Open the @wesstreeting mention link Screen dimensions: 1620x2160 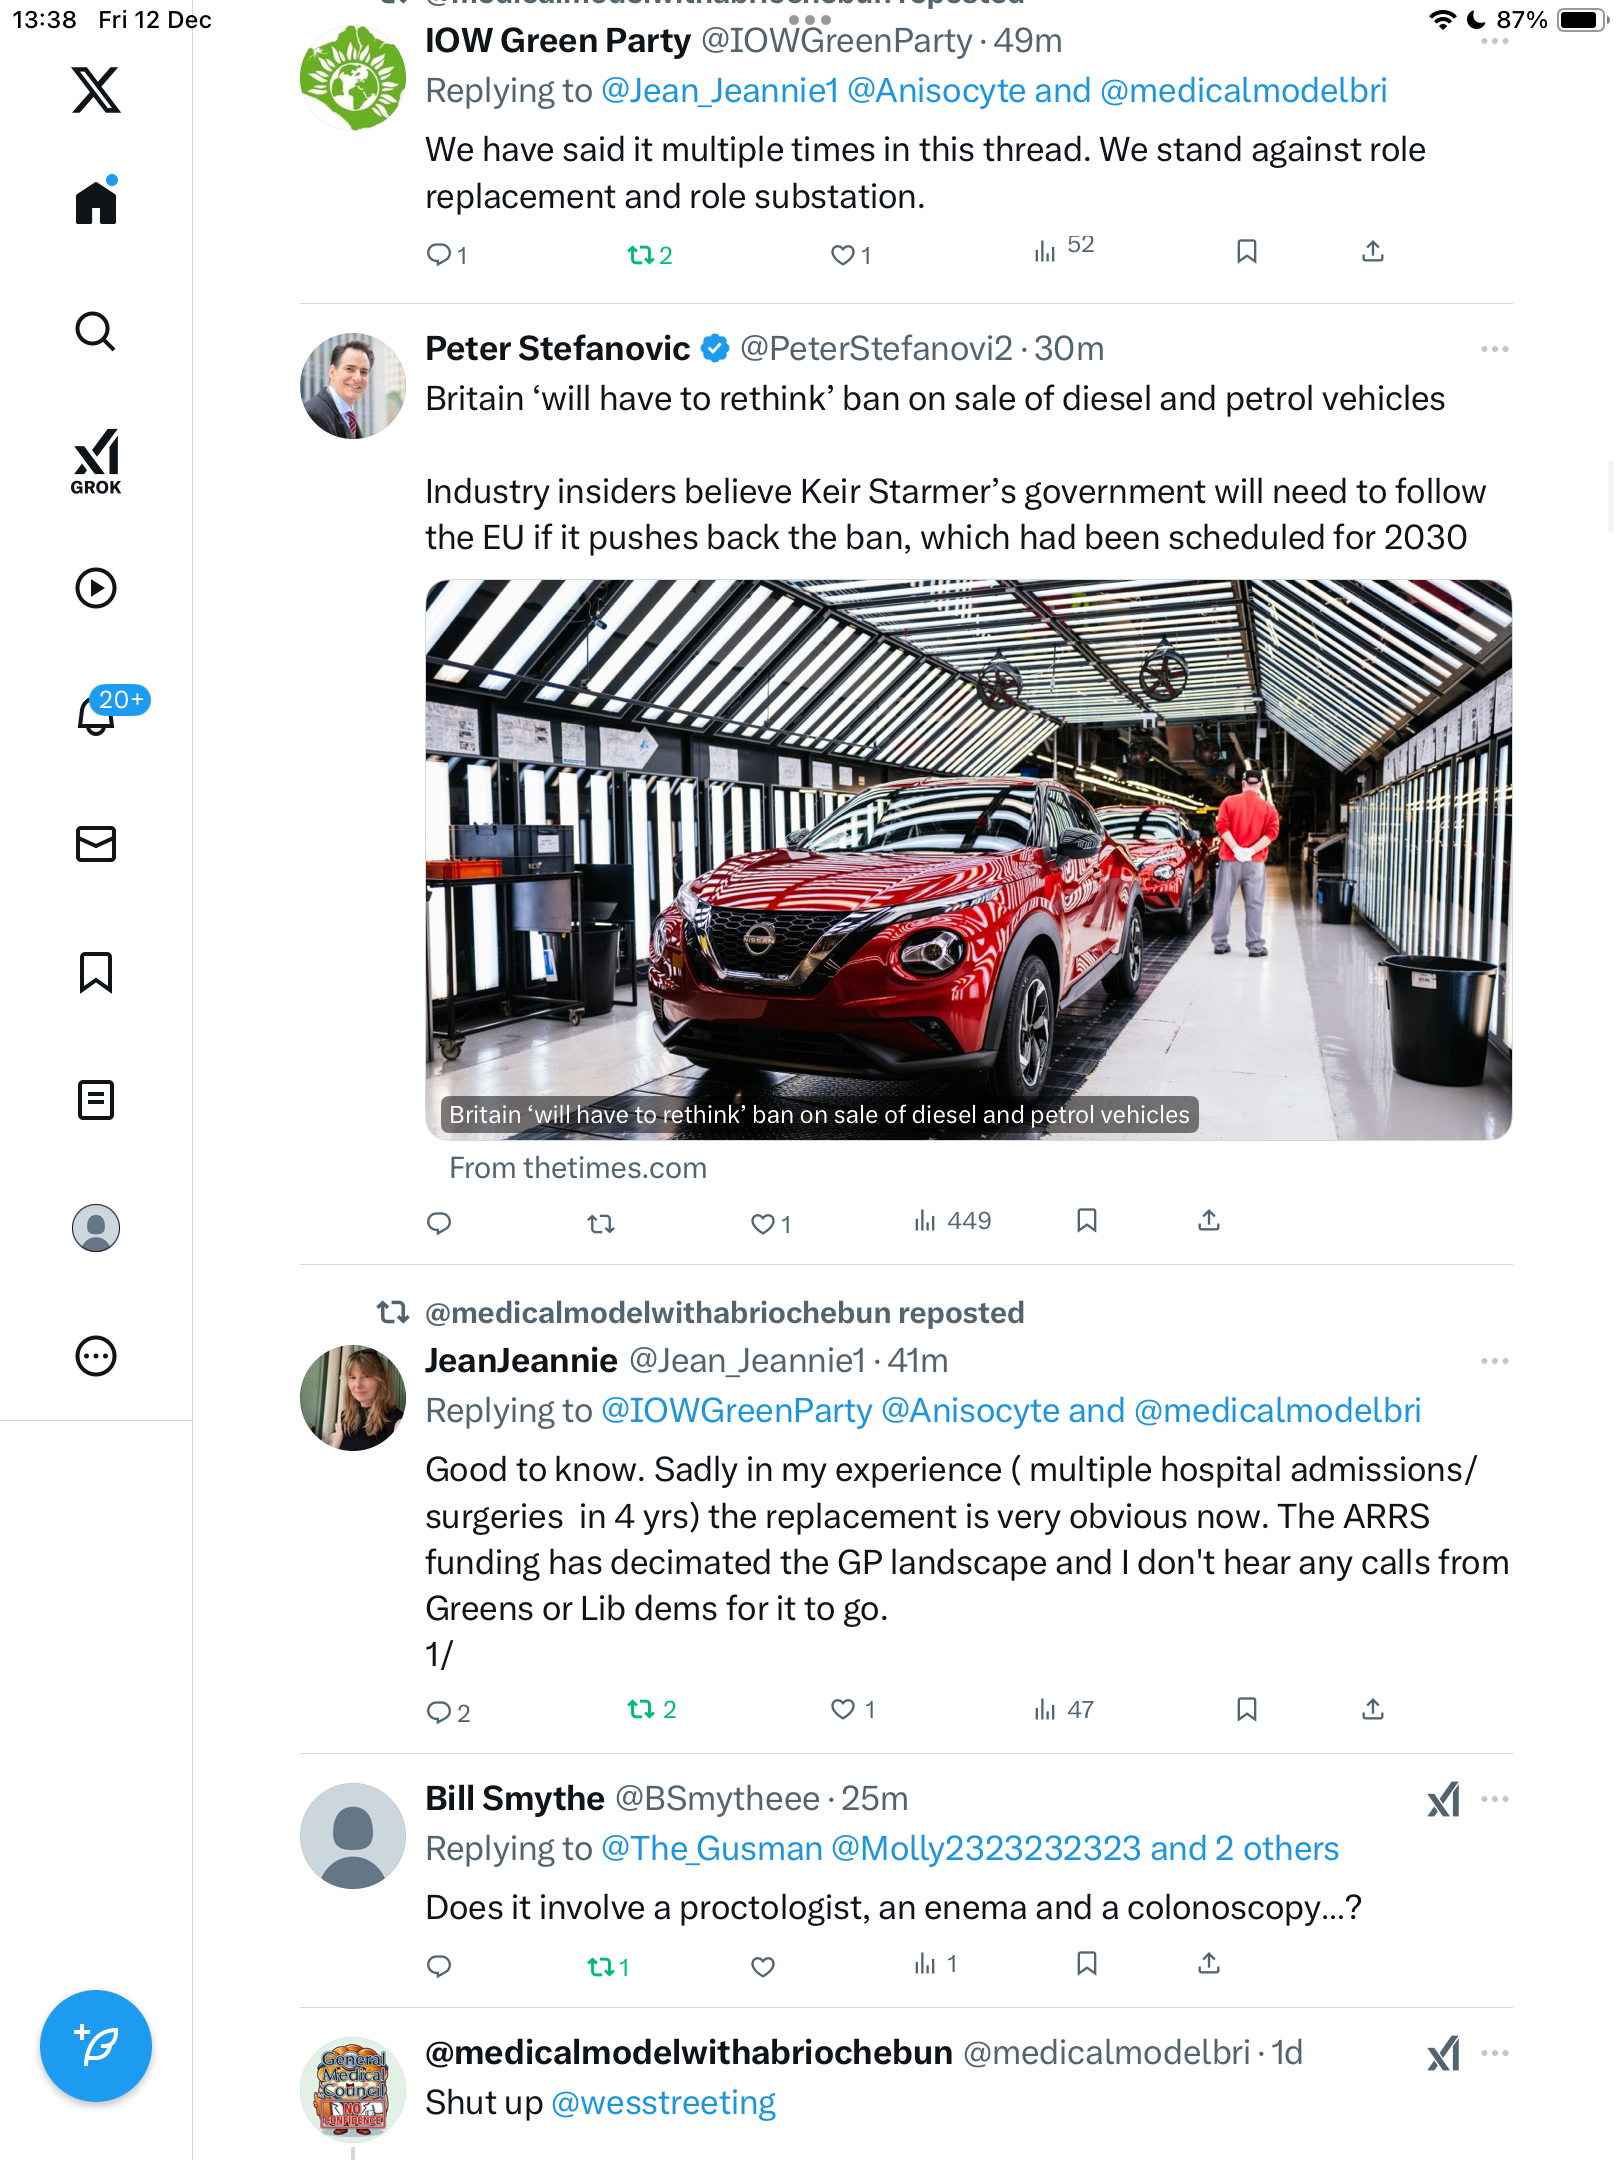(663, 2103)
